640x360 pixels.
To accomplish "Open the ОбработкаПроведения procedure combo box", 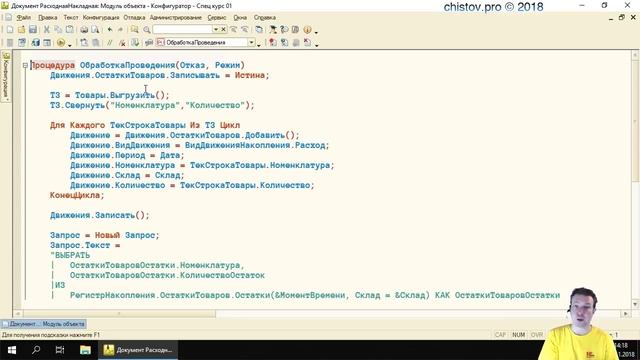I will pyautogui.click(x=206, y=42).
